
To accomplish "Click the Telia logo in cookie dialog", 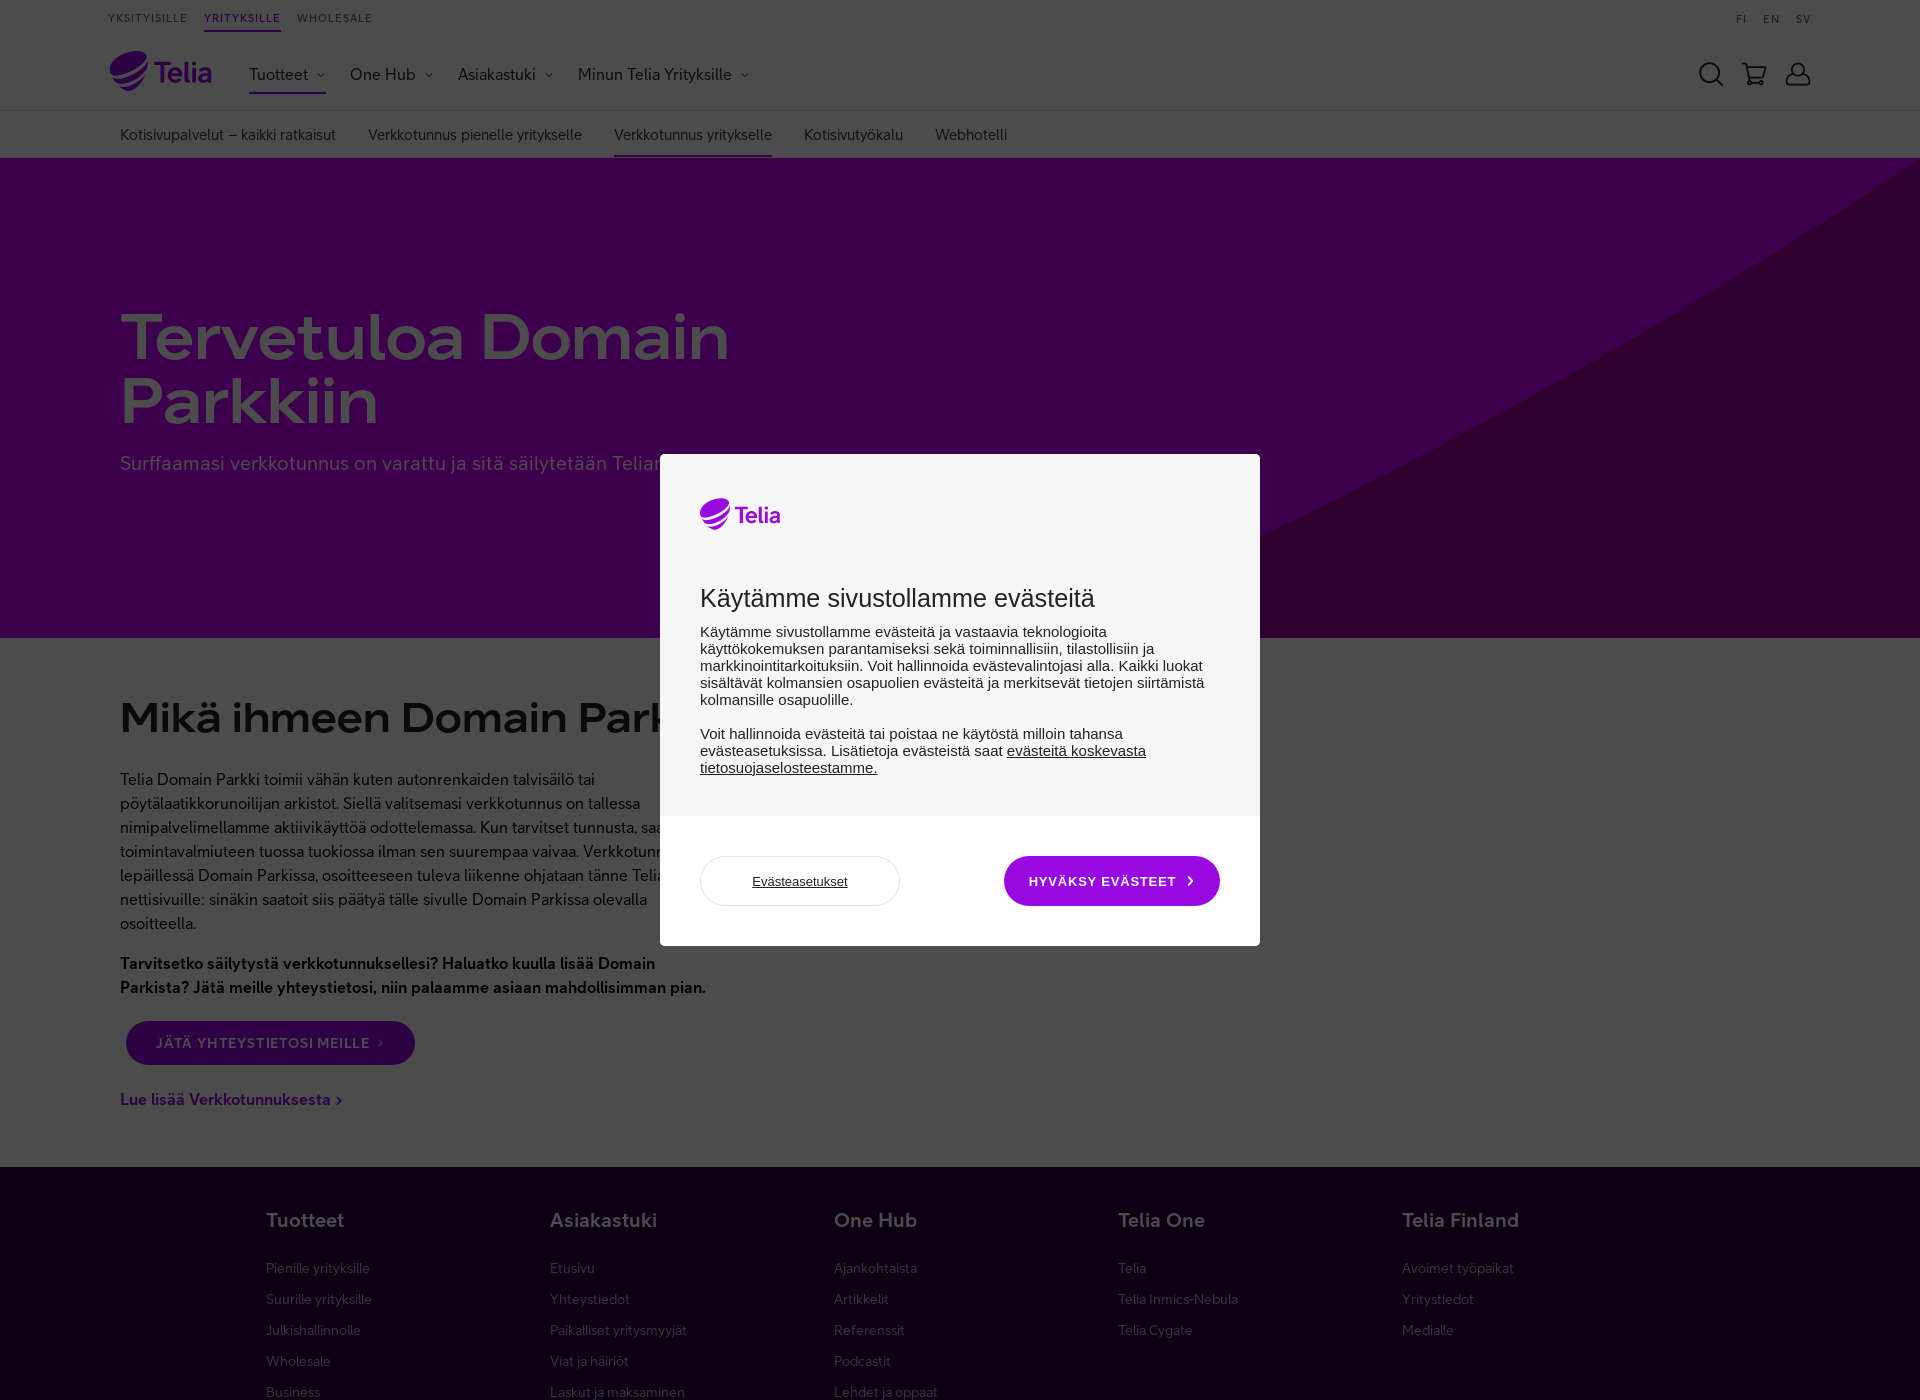I will pyautogui.click(x=739, y=514).
